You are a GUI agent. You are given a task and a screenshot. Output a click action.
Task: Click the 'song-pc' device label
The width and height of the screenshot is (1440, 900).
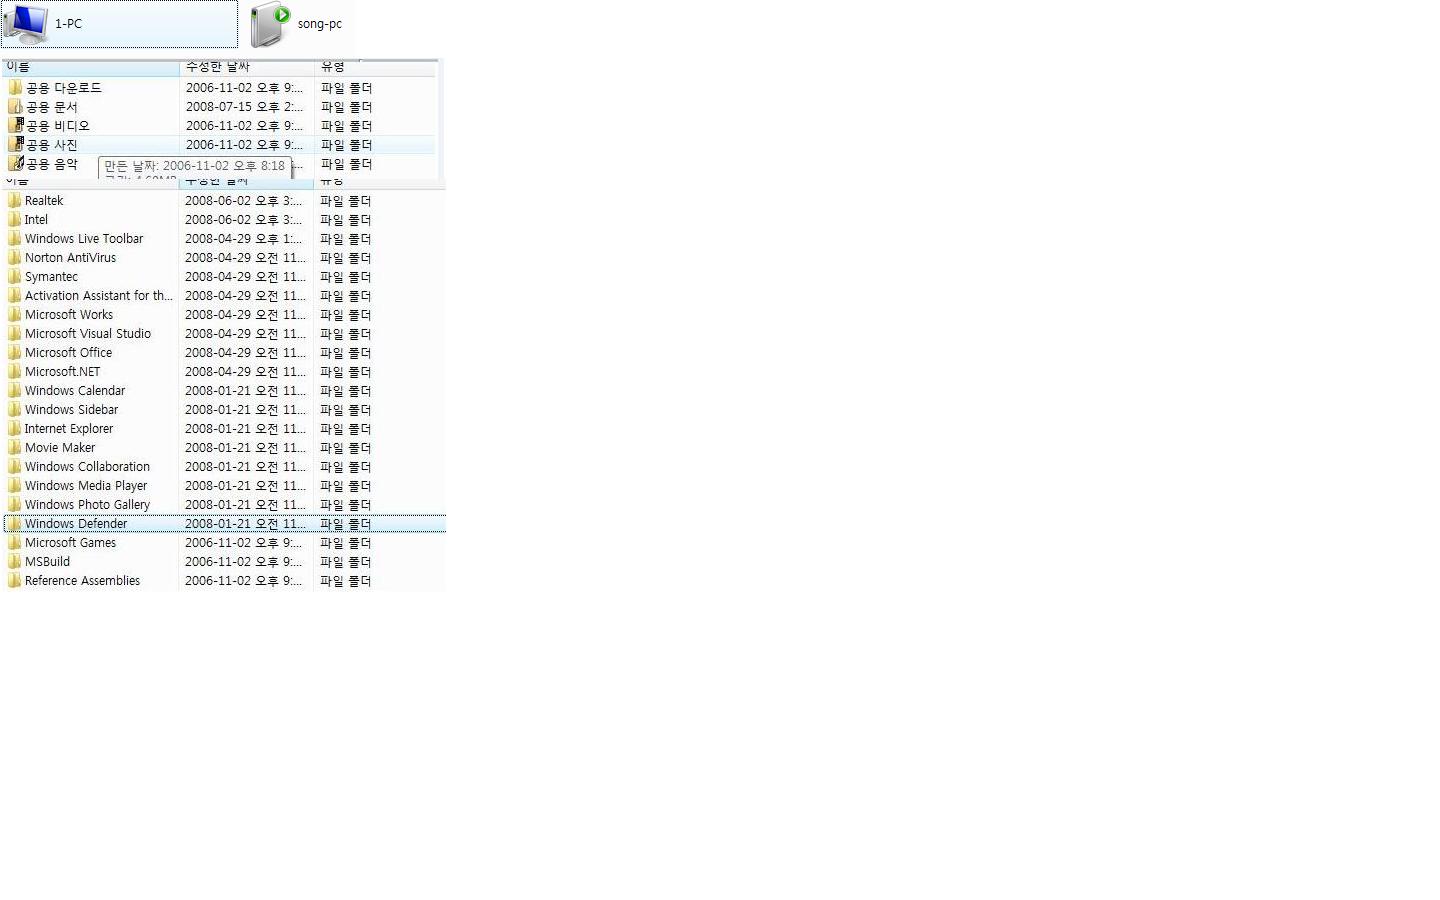[319, 24]
